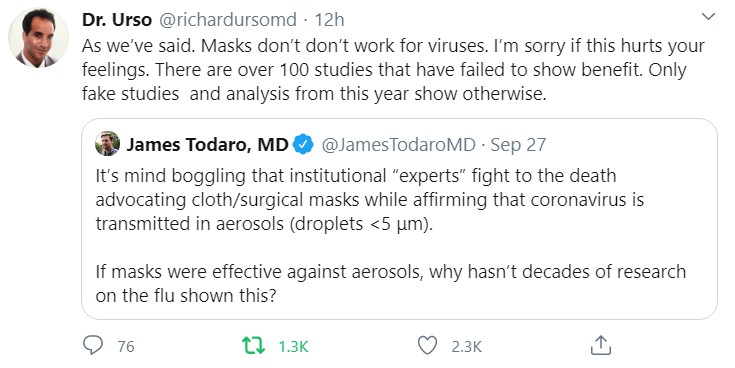Open the share upload icon

pyautogui.click(x=600, y=345)
